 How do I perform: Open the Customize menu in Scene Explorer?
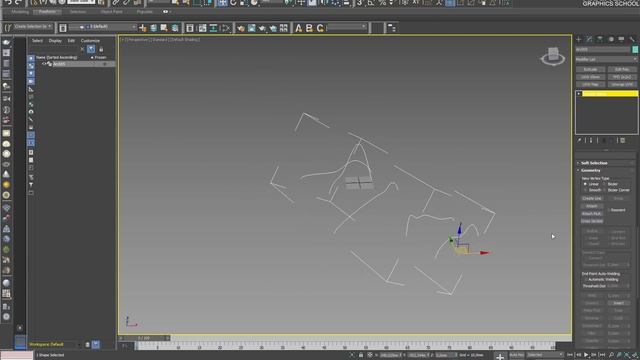(x=90, y=41)
